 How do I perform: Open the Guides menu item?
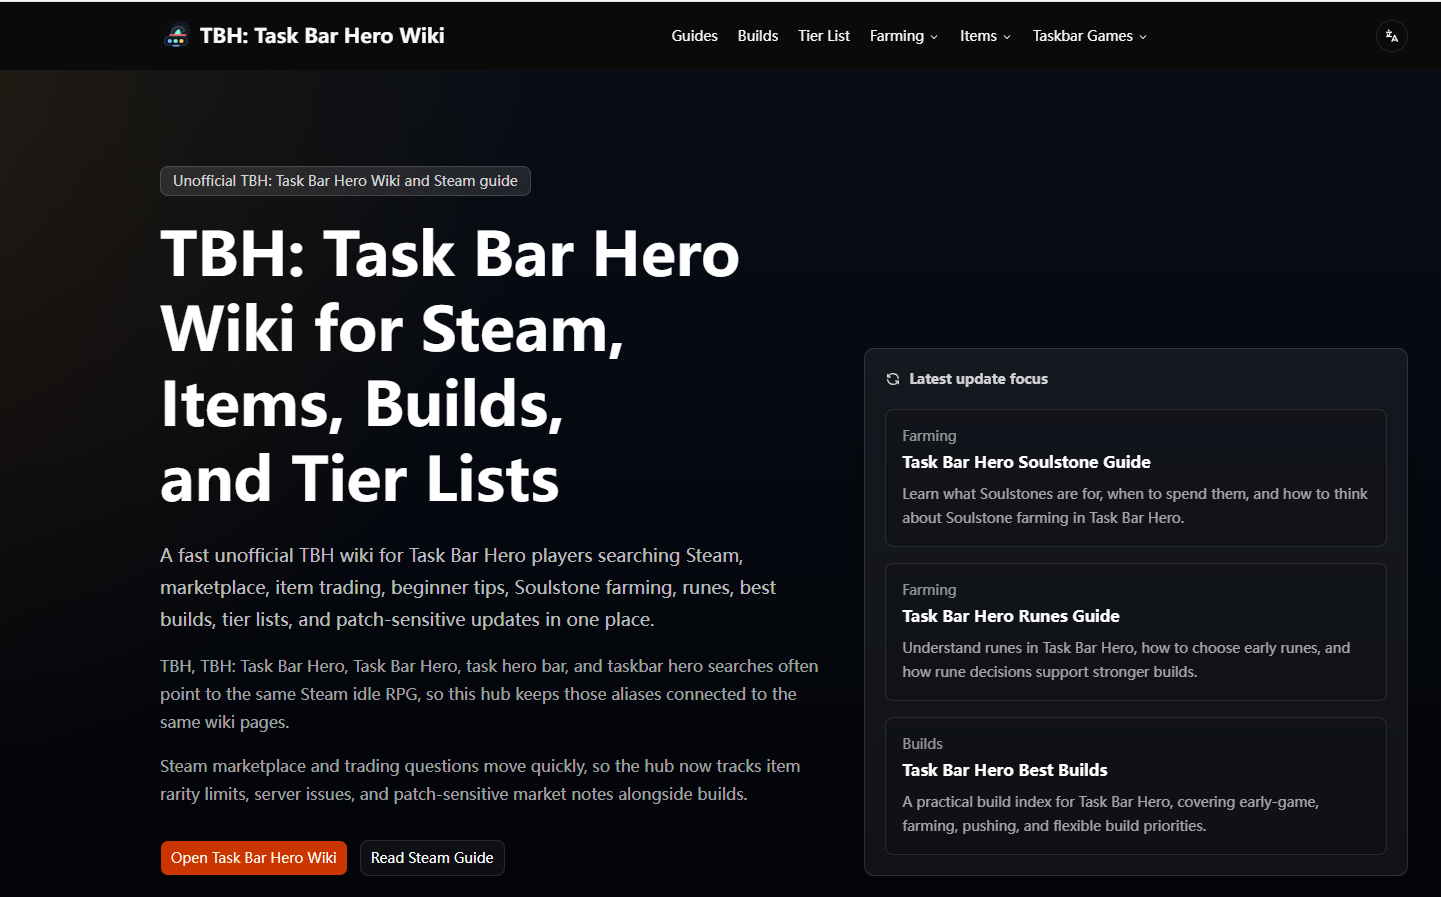tap(694, 36)
